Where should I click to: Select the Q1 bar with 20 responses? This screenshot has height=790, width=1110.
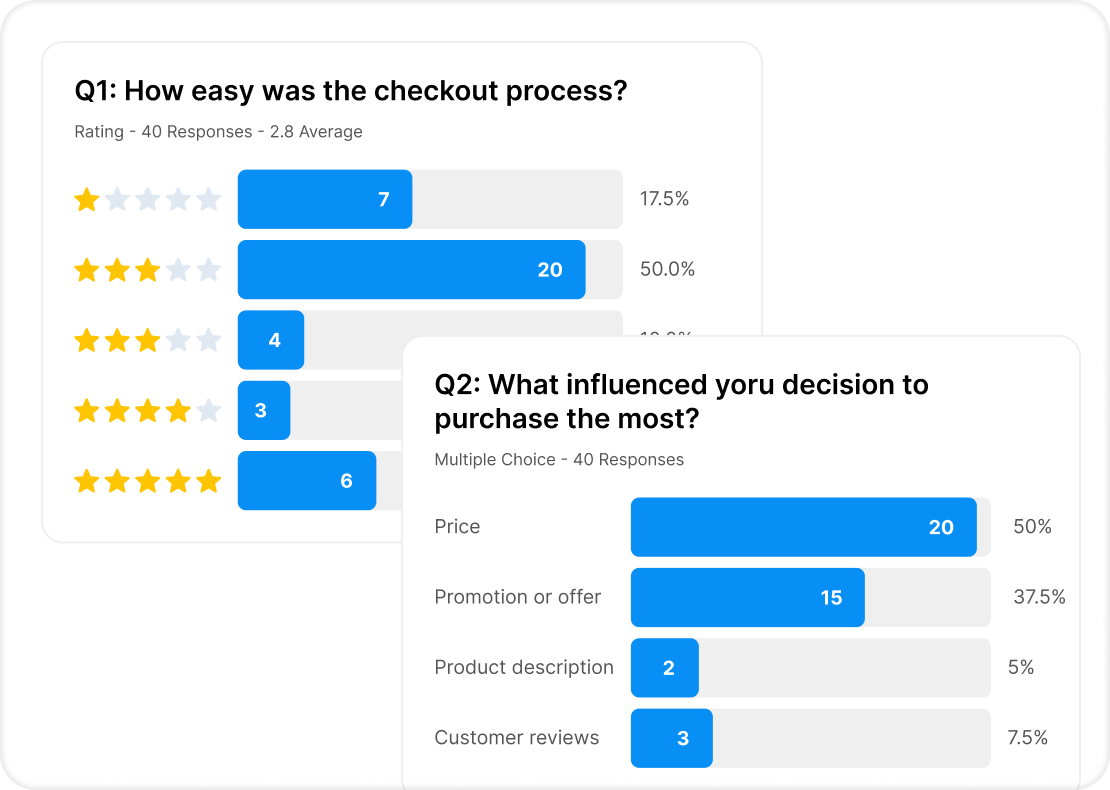[411, 269]
